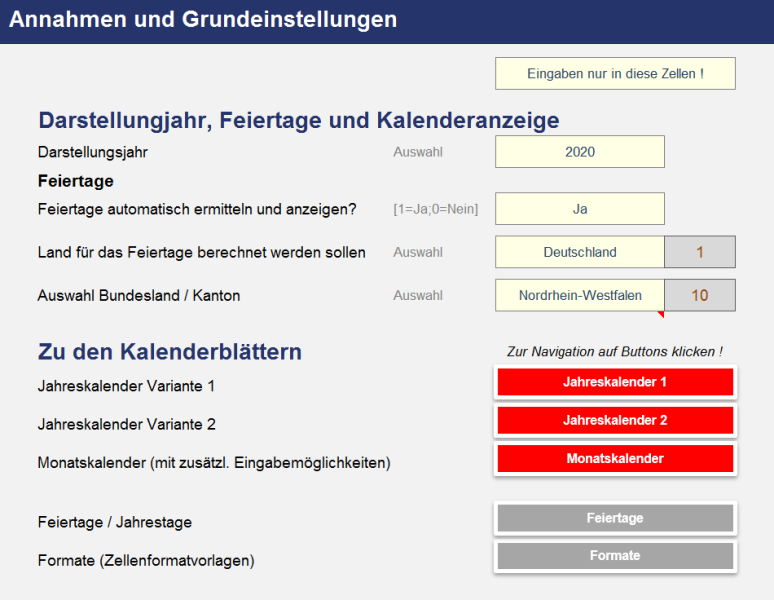The image size is (774, 600).
Task: Click the gray cell with value 10
Action: tap(700, 295)
